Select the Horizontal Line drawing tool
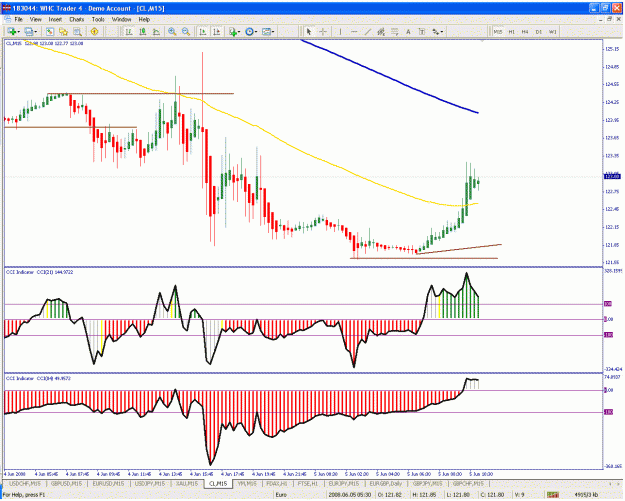The image size is (625, 501). click(x=354, y=31)
